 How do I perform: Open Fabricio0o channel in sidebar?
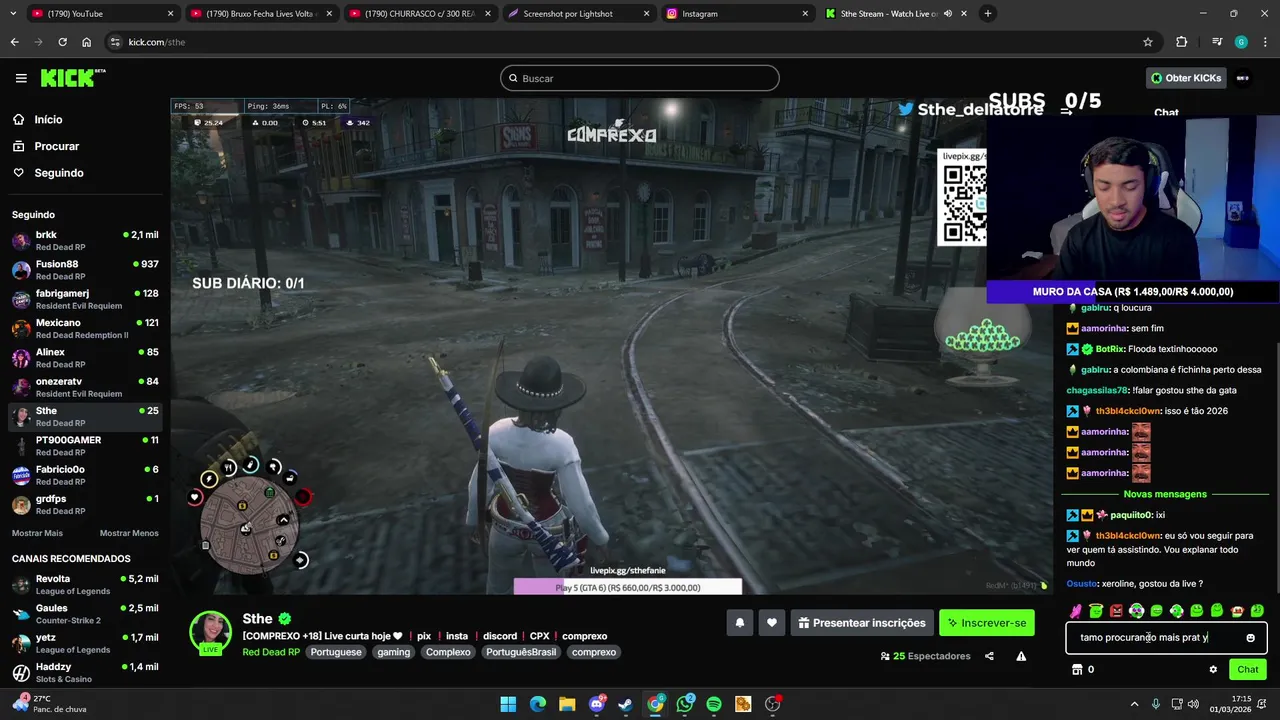[85, 475]
